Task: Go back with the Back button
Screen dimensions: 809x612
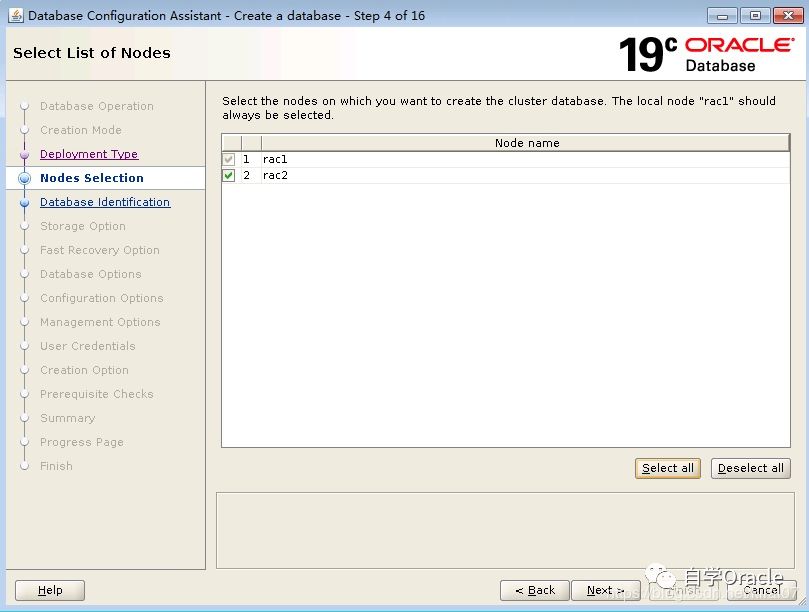Action: pyautogui.click(x=535, y=590)
